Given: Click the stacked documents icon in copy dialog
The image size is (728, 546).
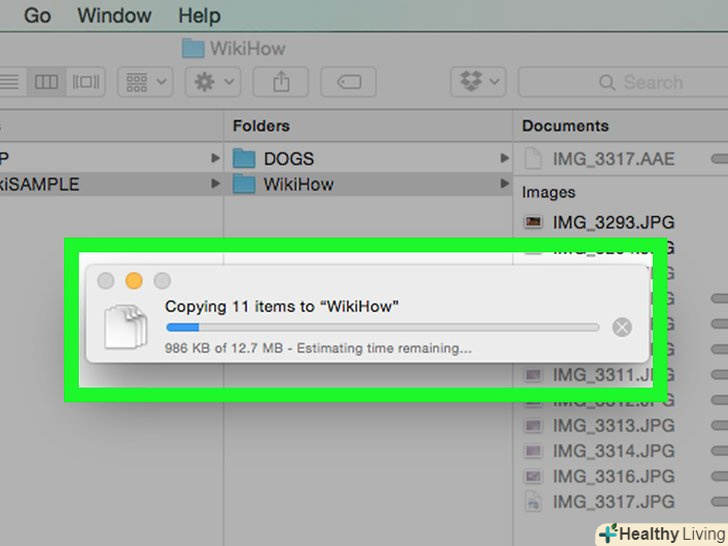Looking at the screenshot, I should (x=126, y=326).
